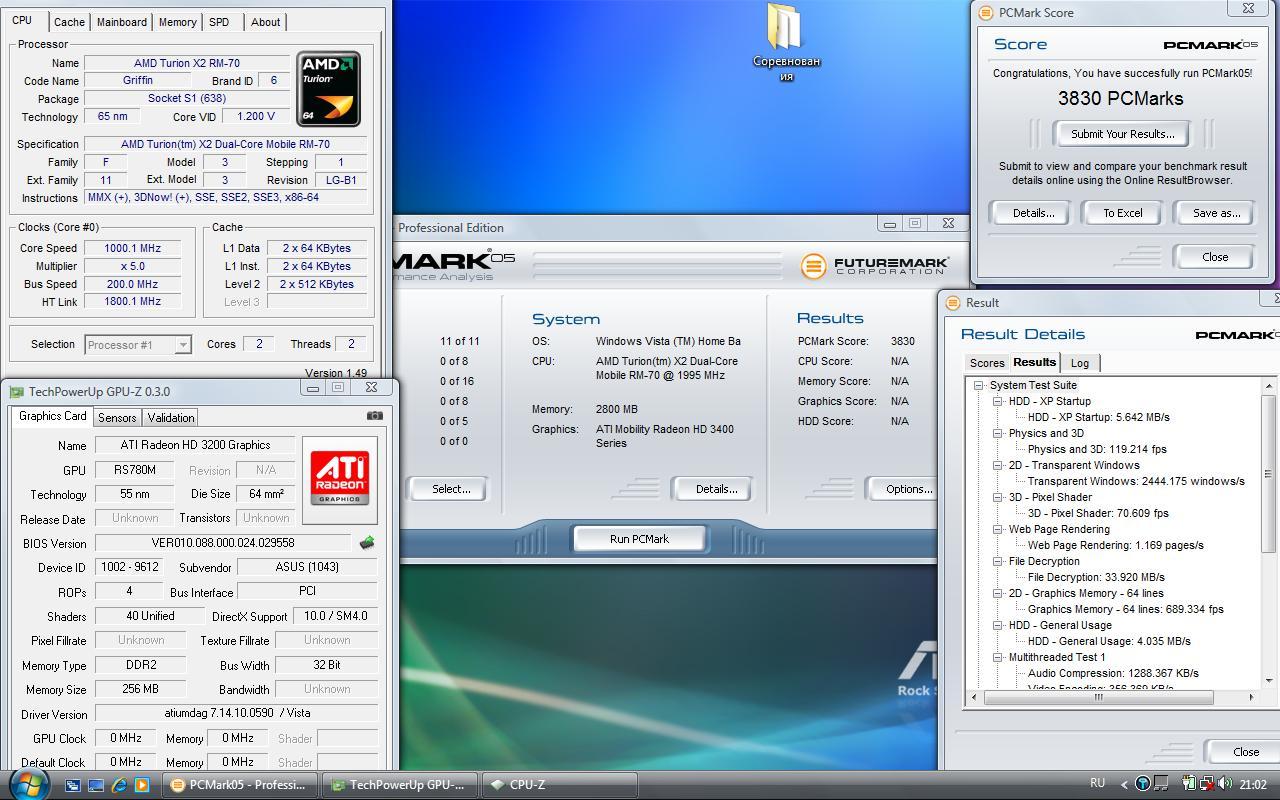Open the Processor #1 selection dropdown
1280x800 pixels.
pos(182,345)
